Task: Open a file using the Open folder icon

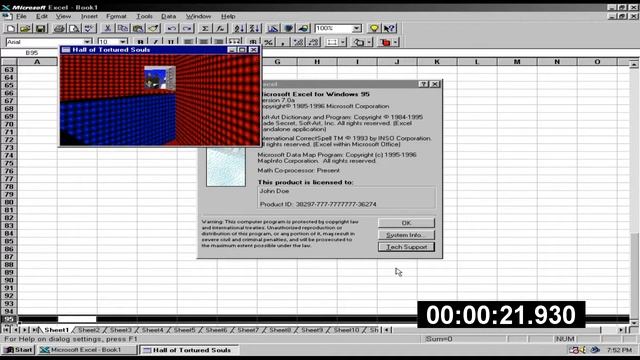Action: click(25, 28)
